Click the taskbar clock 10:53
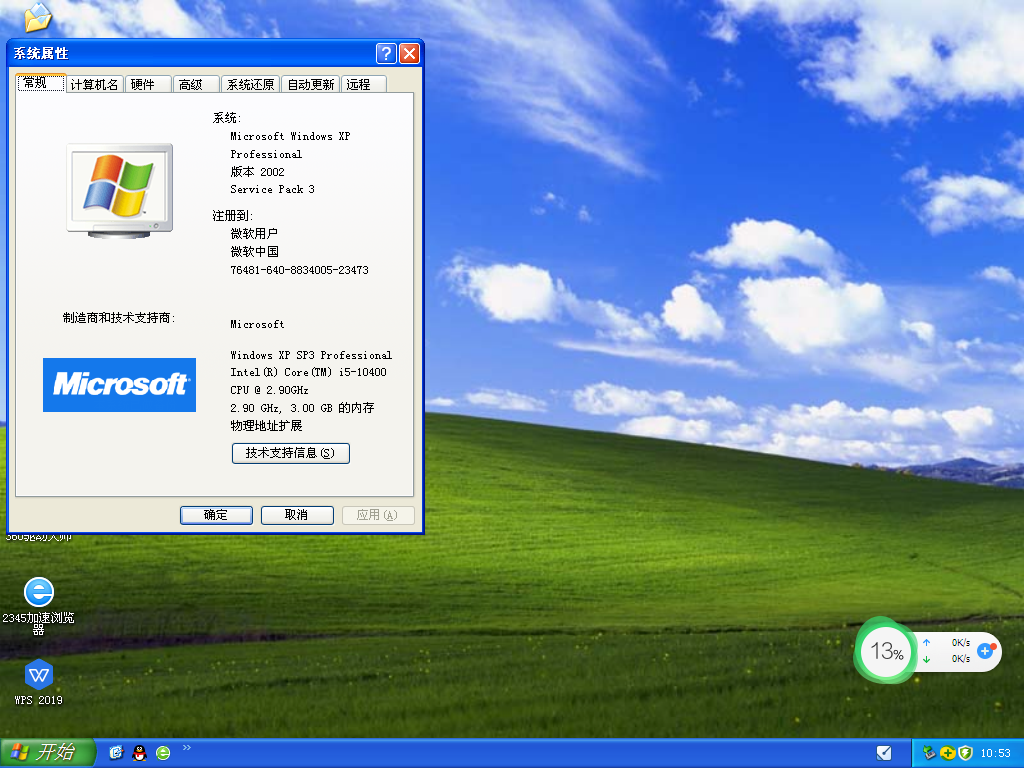Viewport: 1024px width, 768px height. (995, 753)
